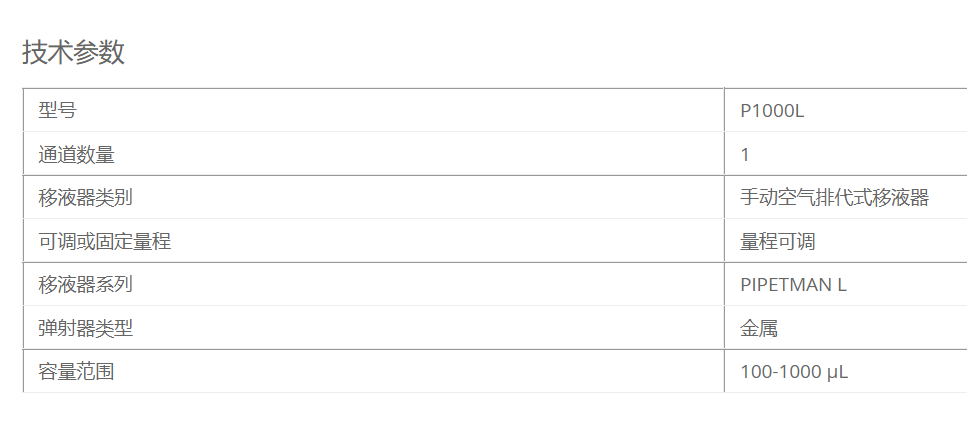
Task: Click the 100-1000 μL volume value
Action: click(794, 372)
